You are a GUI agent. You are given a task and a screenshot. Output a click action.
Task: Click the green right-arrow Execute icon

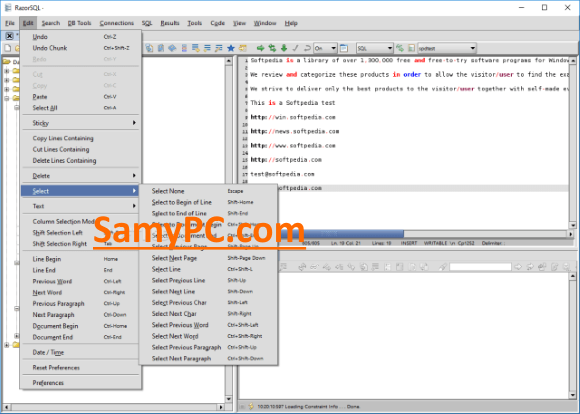(260, 48)
